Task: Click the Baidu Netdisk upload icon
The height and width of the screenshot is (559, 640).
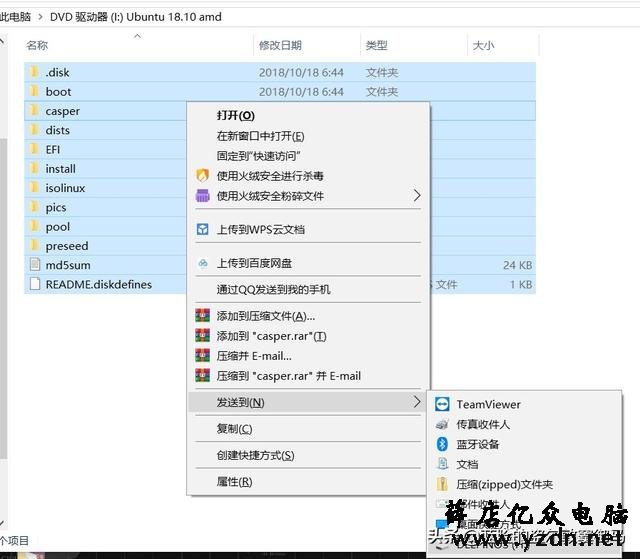Action: pyautogui.click(x=202, y=263)
